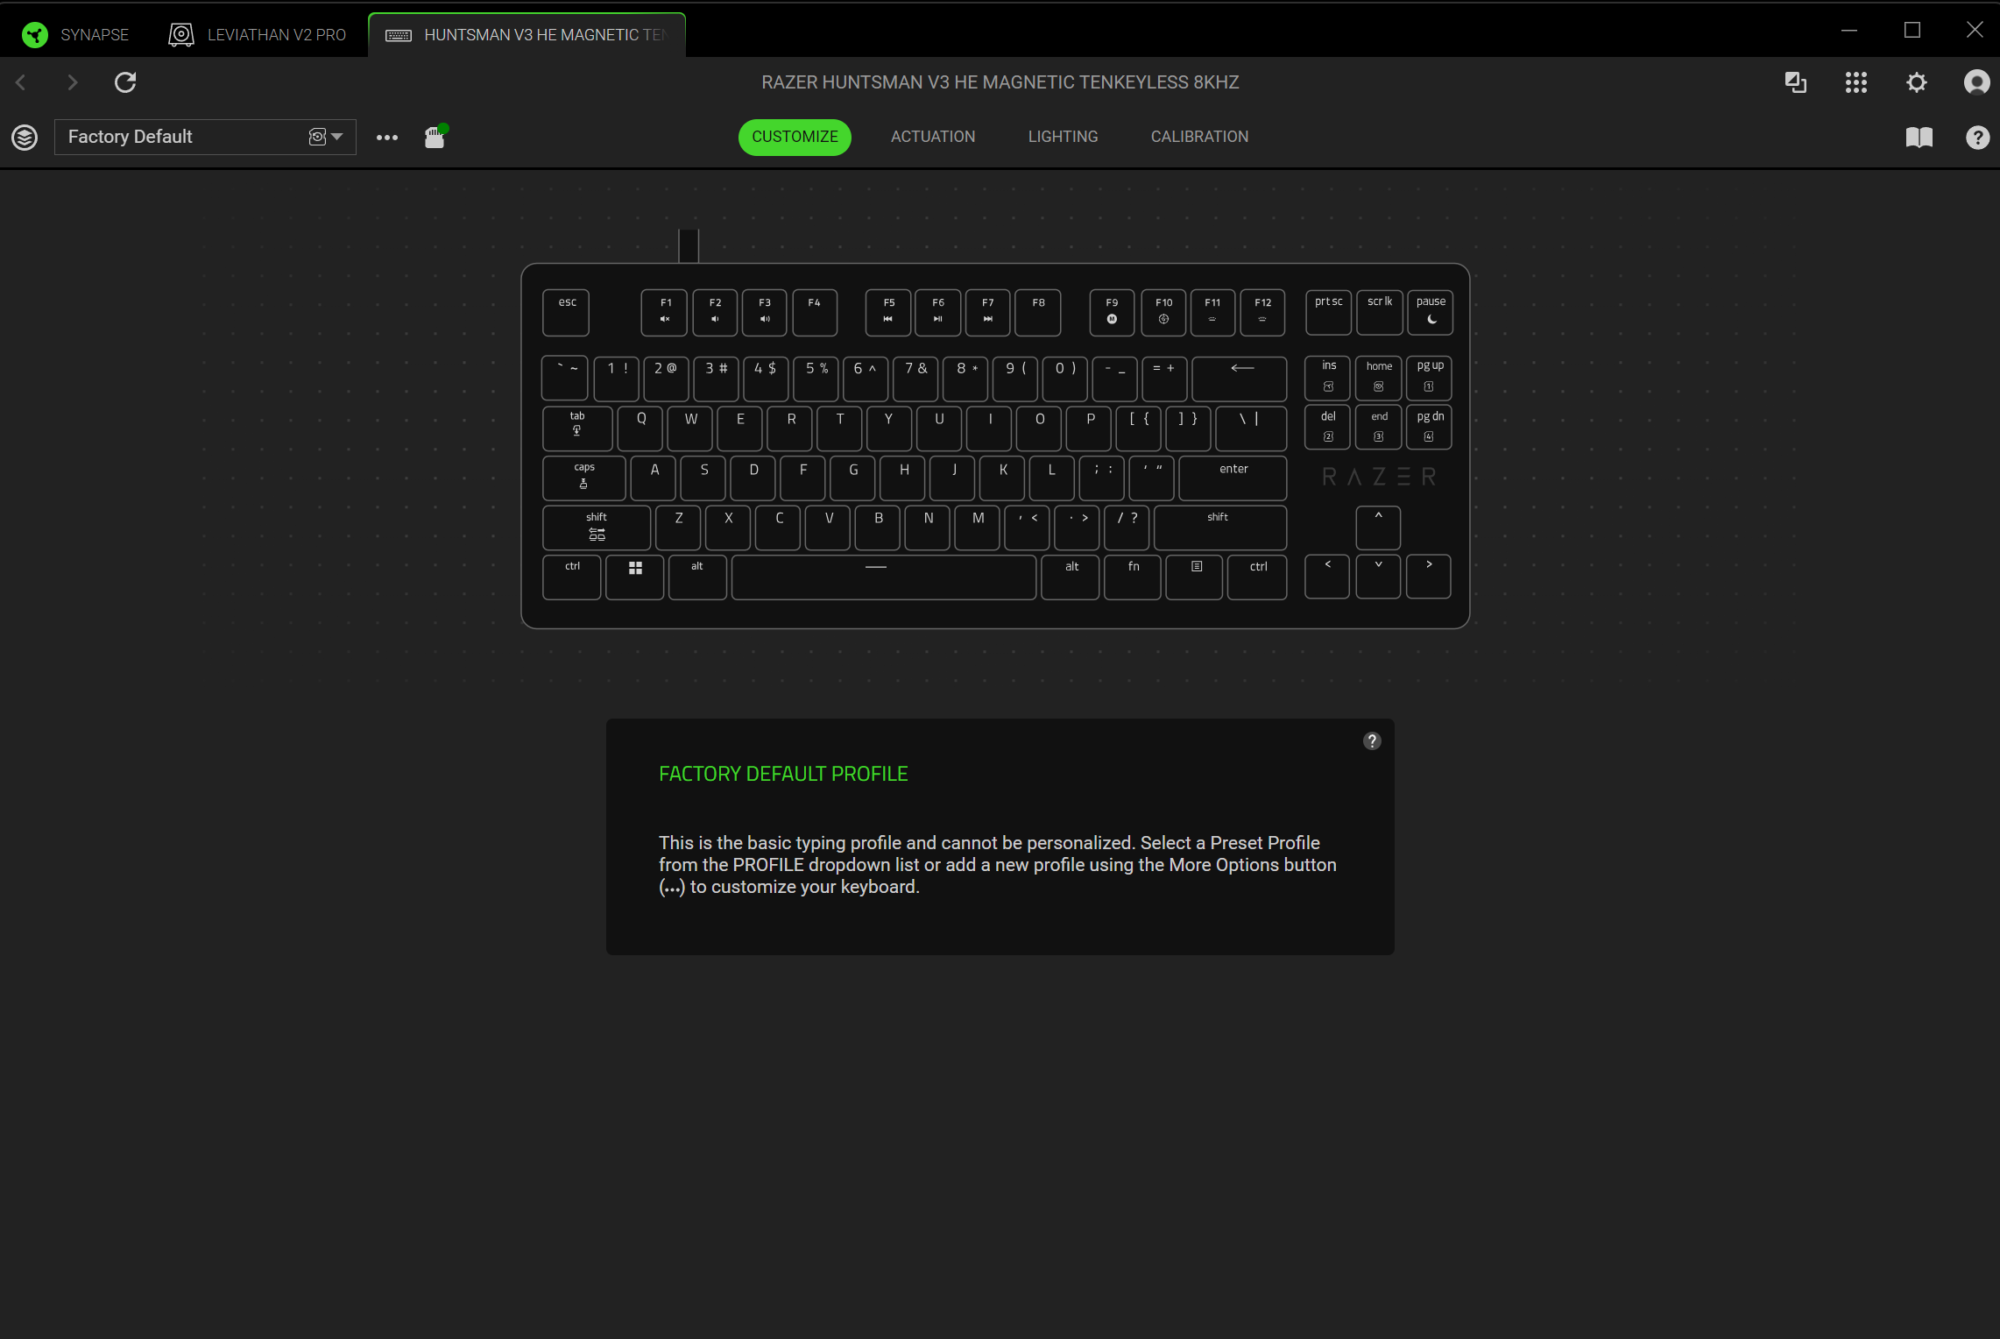Click the help icon in the Factory Default panel
2000x1339 pixels.
tap(1372, 741)
